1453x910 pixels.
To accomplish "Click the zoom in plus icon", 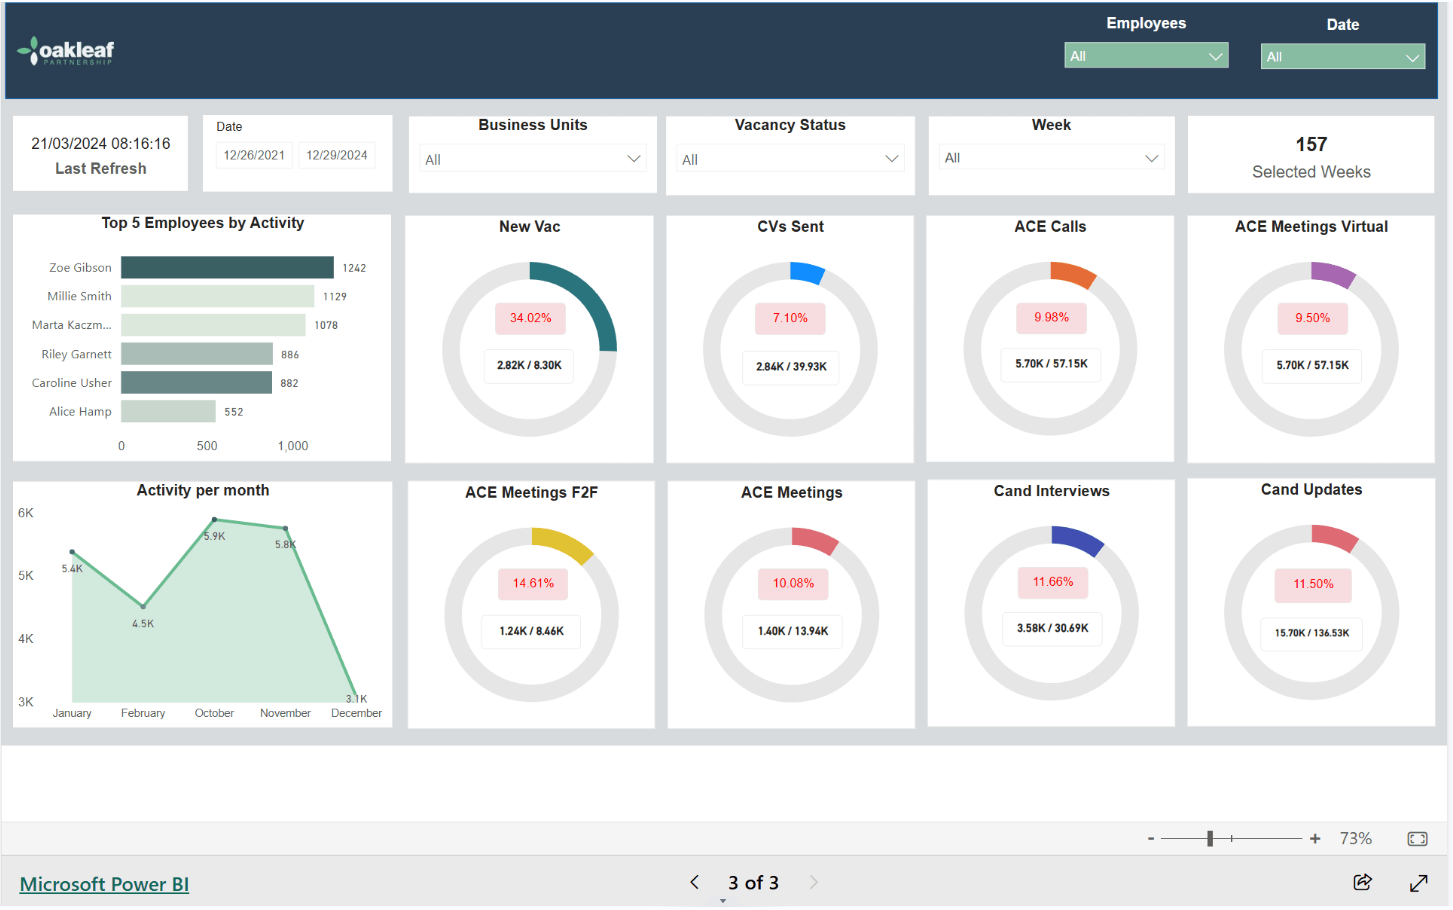I will point(1315,839).
